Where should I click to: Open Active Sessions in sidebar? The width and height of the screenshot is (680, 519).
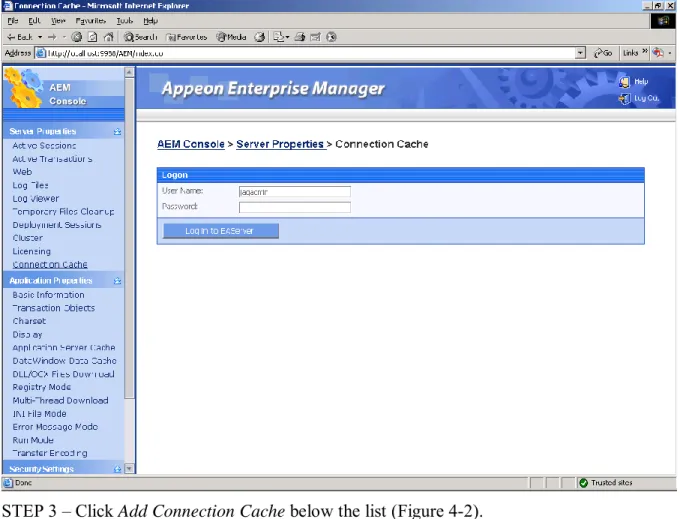44,146
